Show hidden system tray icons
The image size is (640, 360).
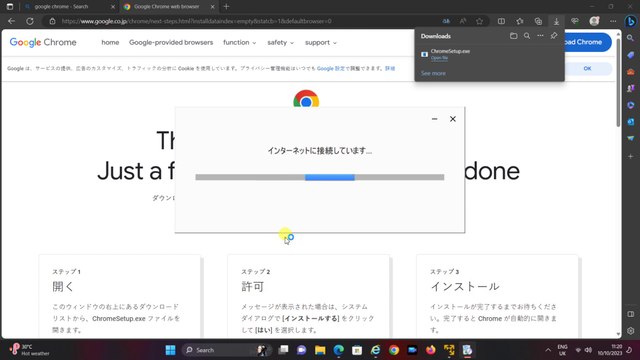548,350
